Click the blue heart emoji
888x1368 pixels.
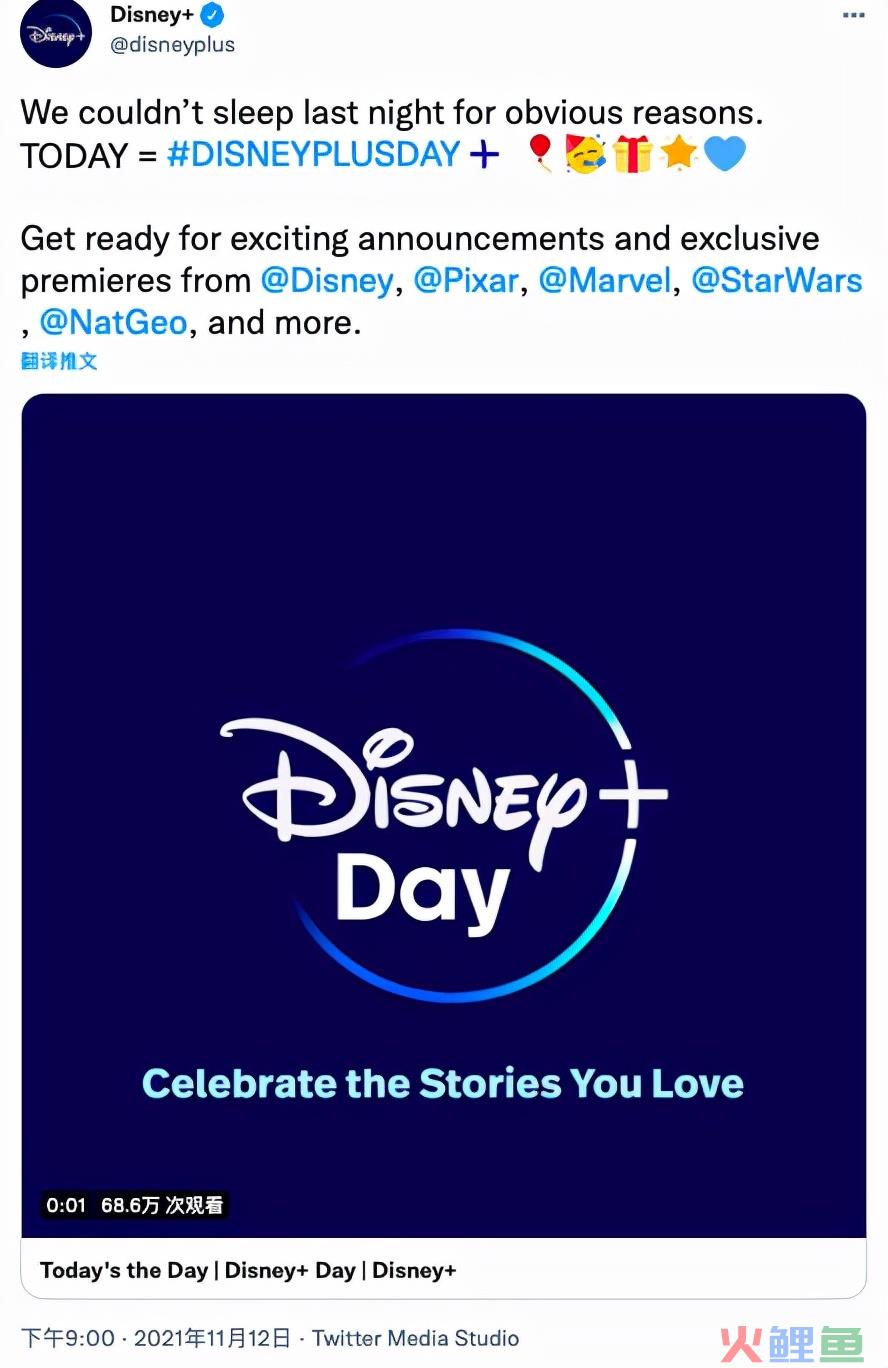[x=725, y=154]
